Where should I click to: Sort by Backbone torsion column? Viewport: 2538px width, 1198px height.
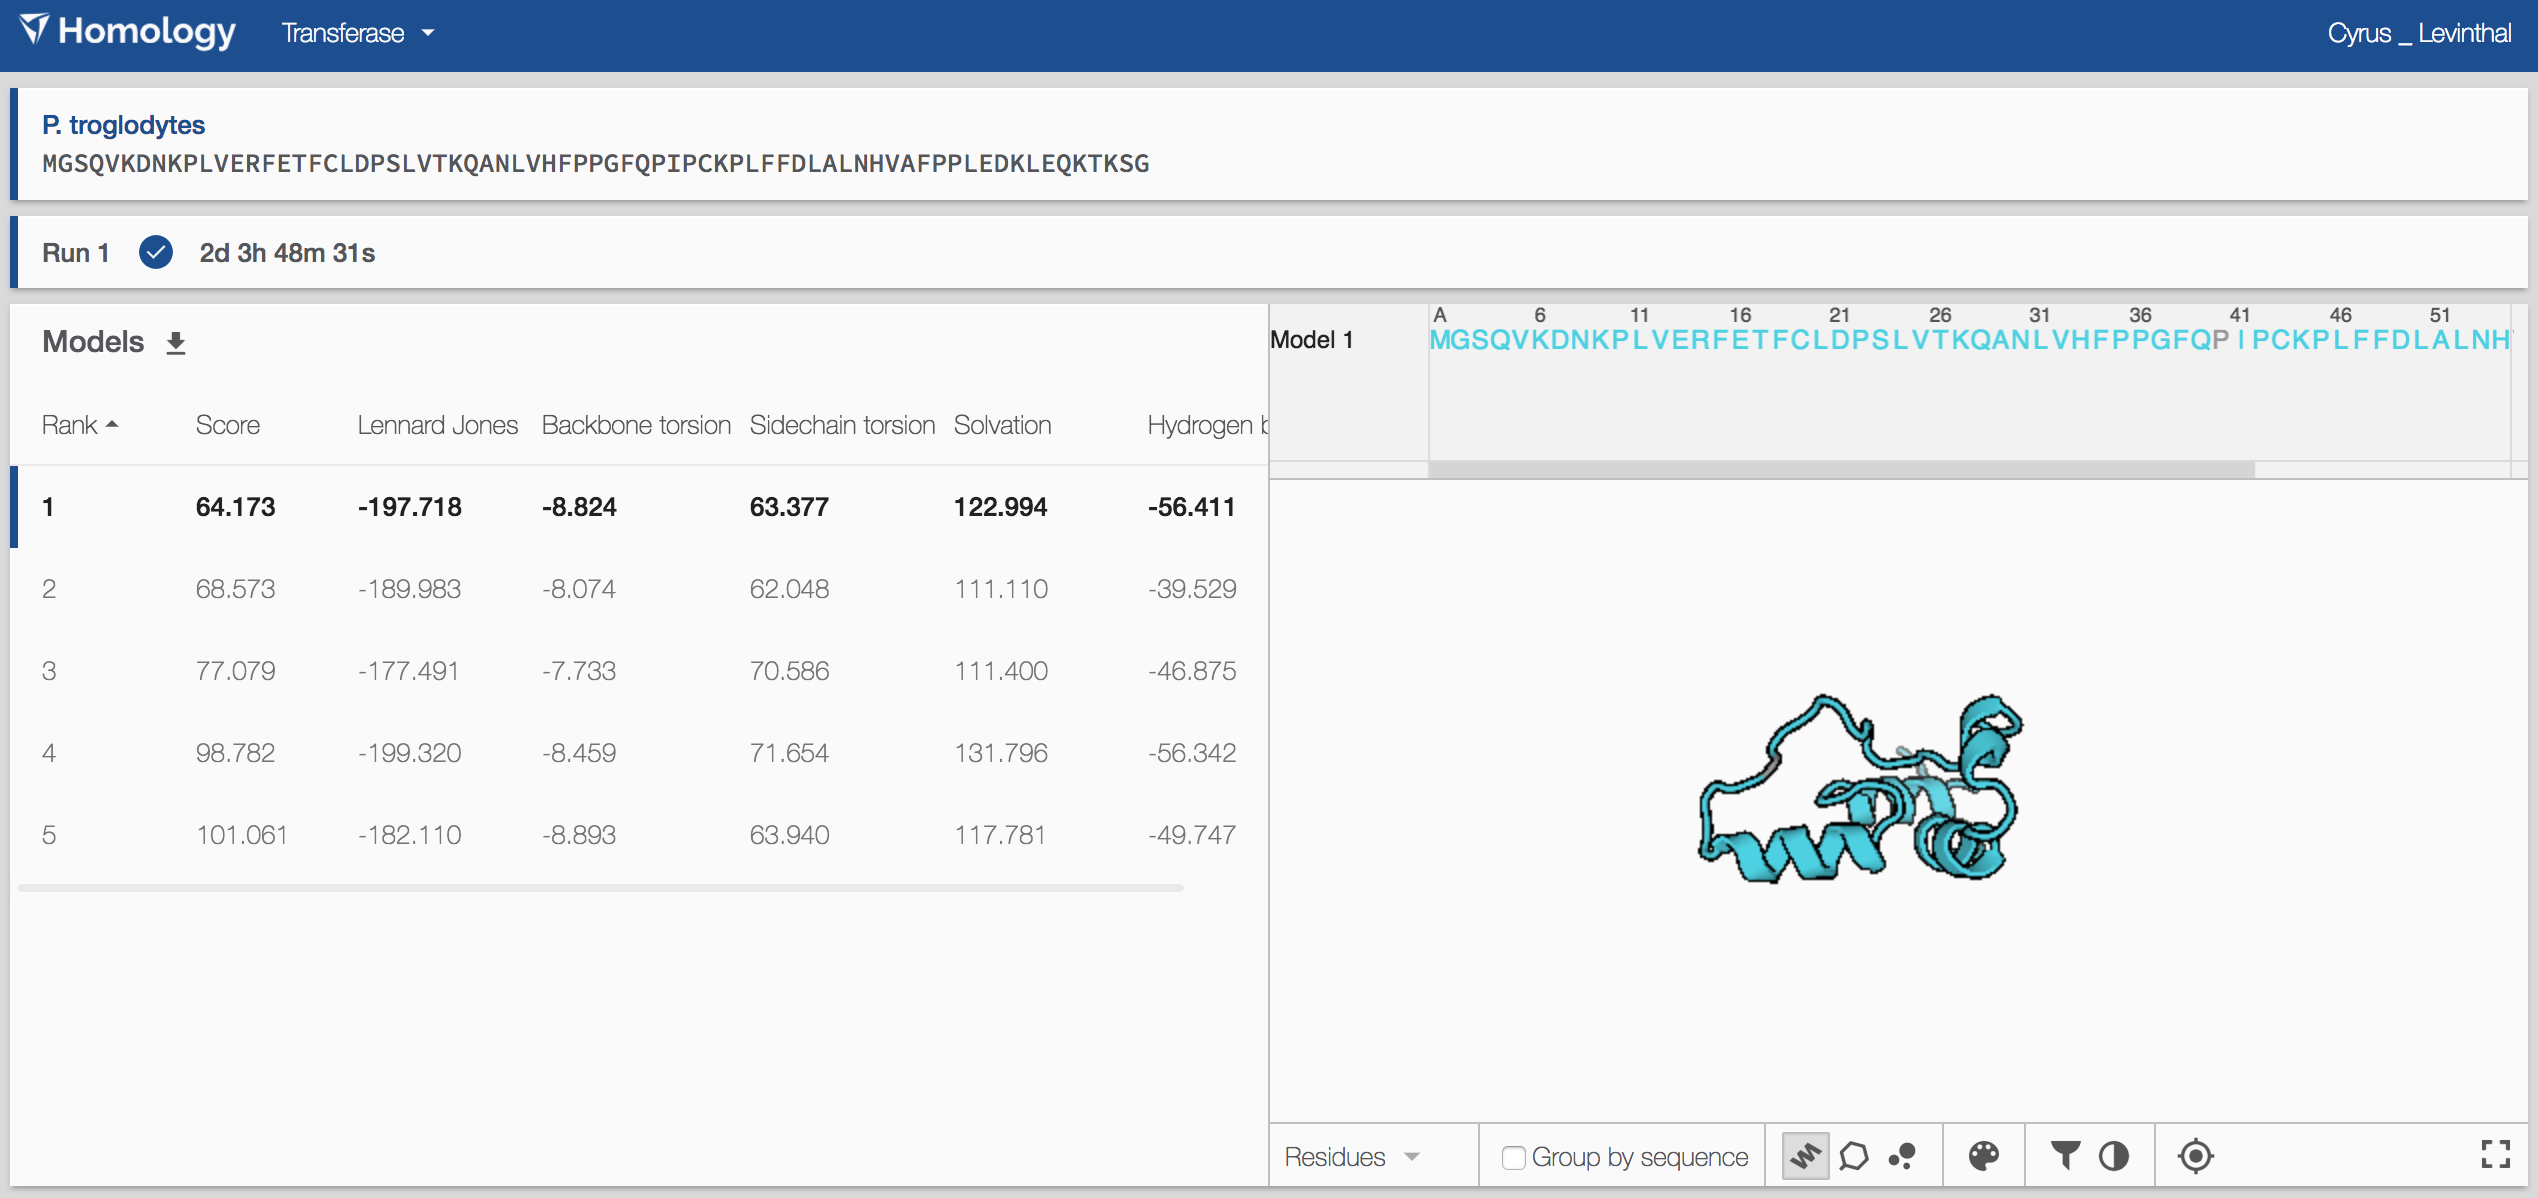pos(636,425)
